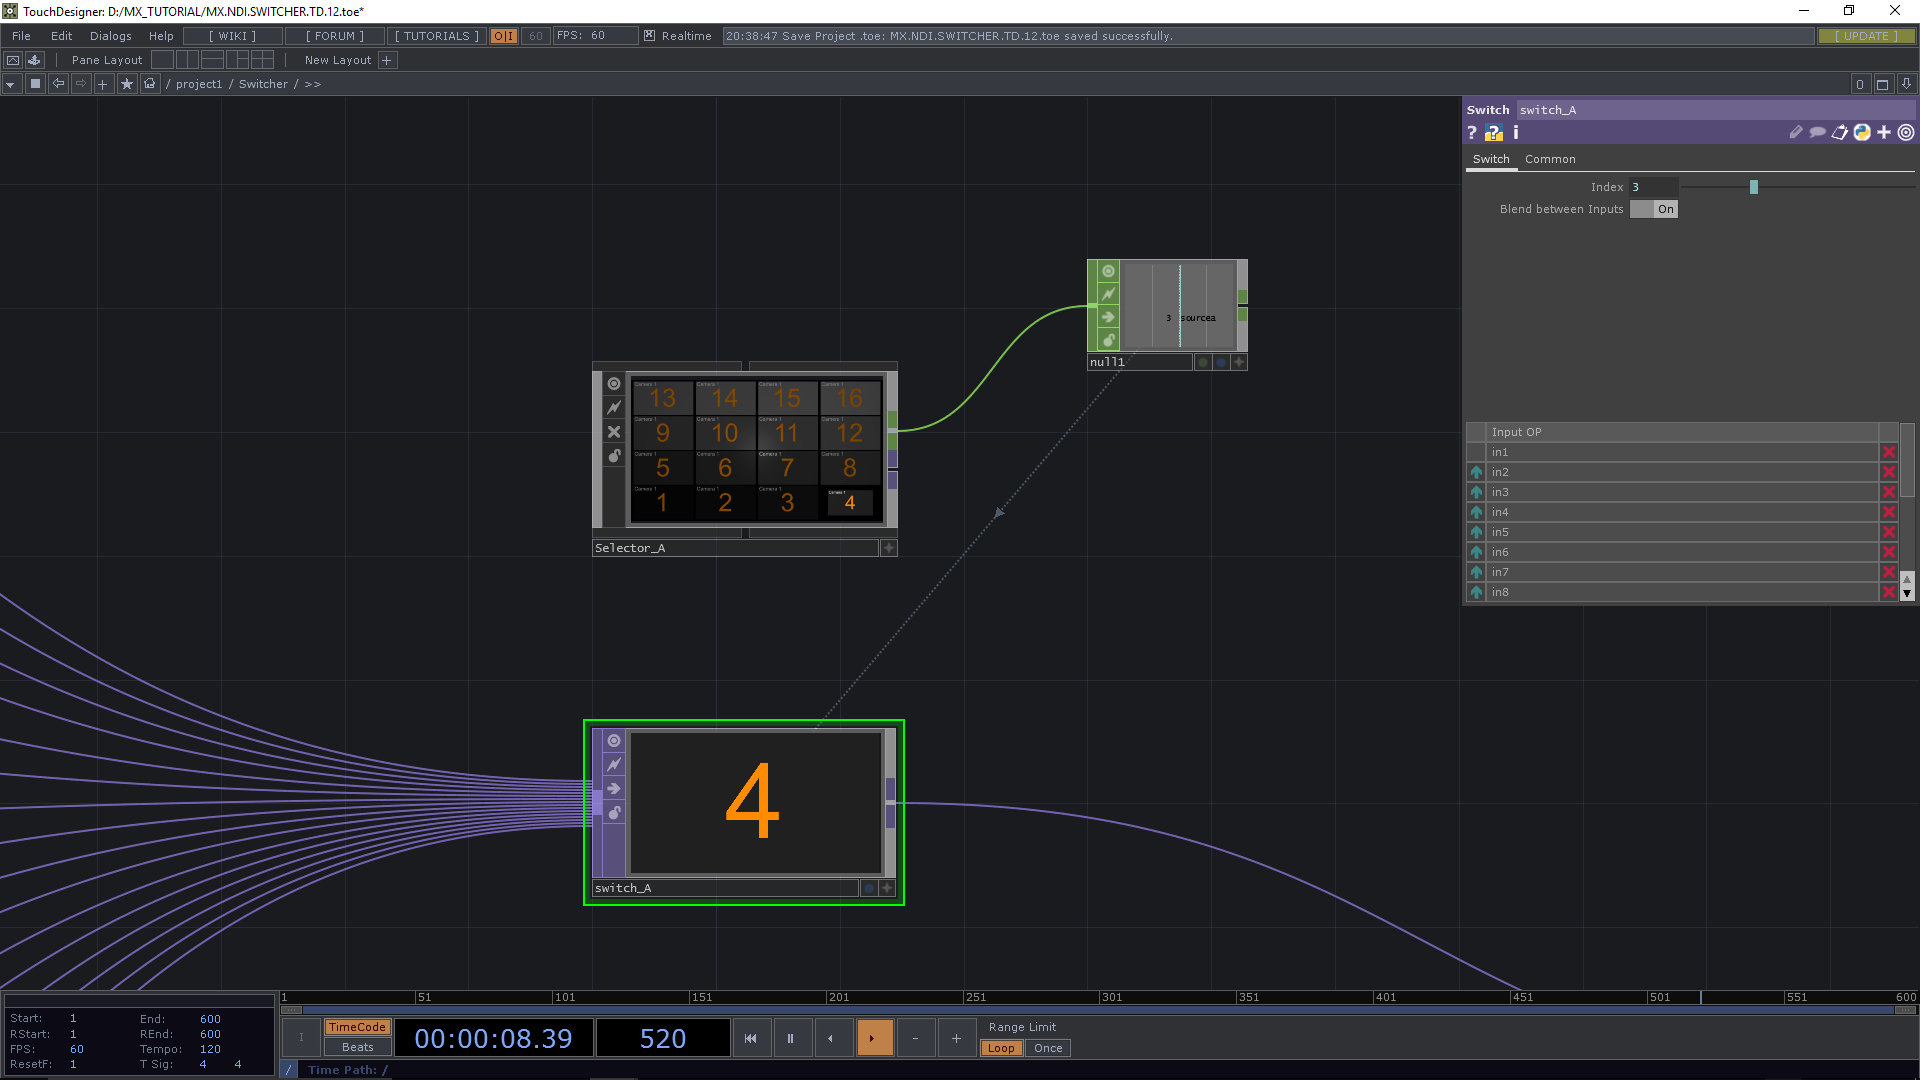This screenshot has width=1920, height=1080.
Task: Adjust the Index slider handle
Action: 1754,187
